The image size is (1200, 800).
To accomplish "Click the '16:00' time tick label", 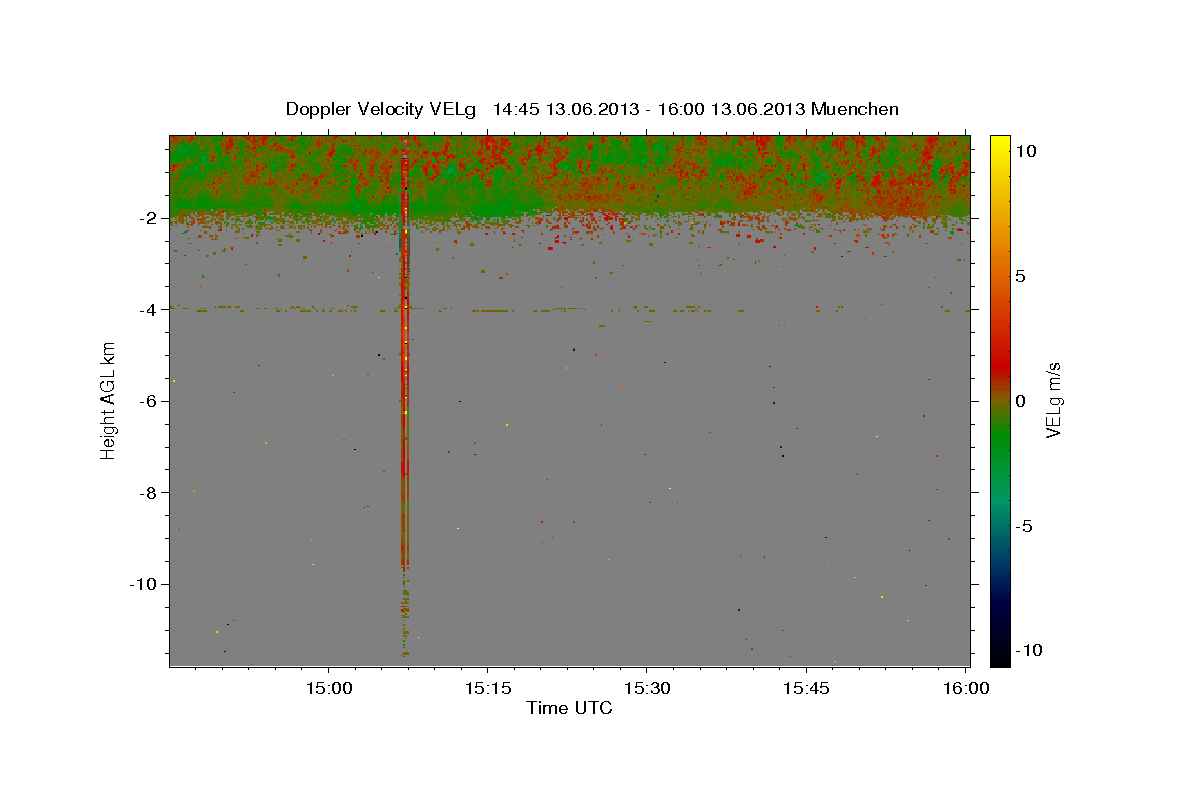I will click(966, 688).
